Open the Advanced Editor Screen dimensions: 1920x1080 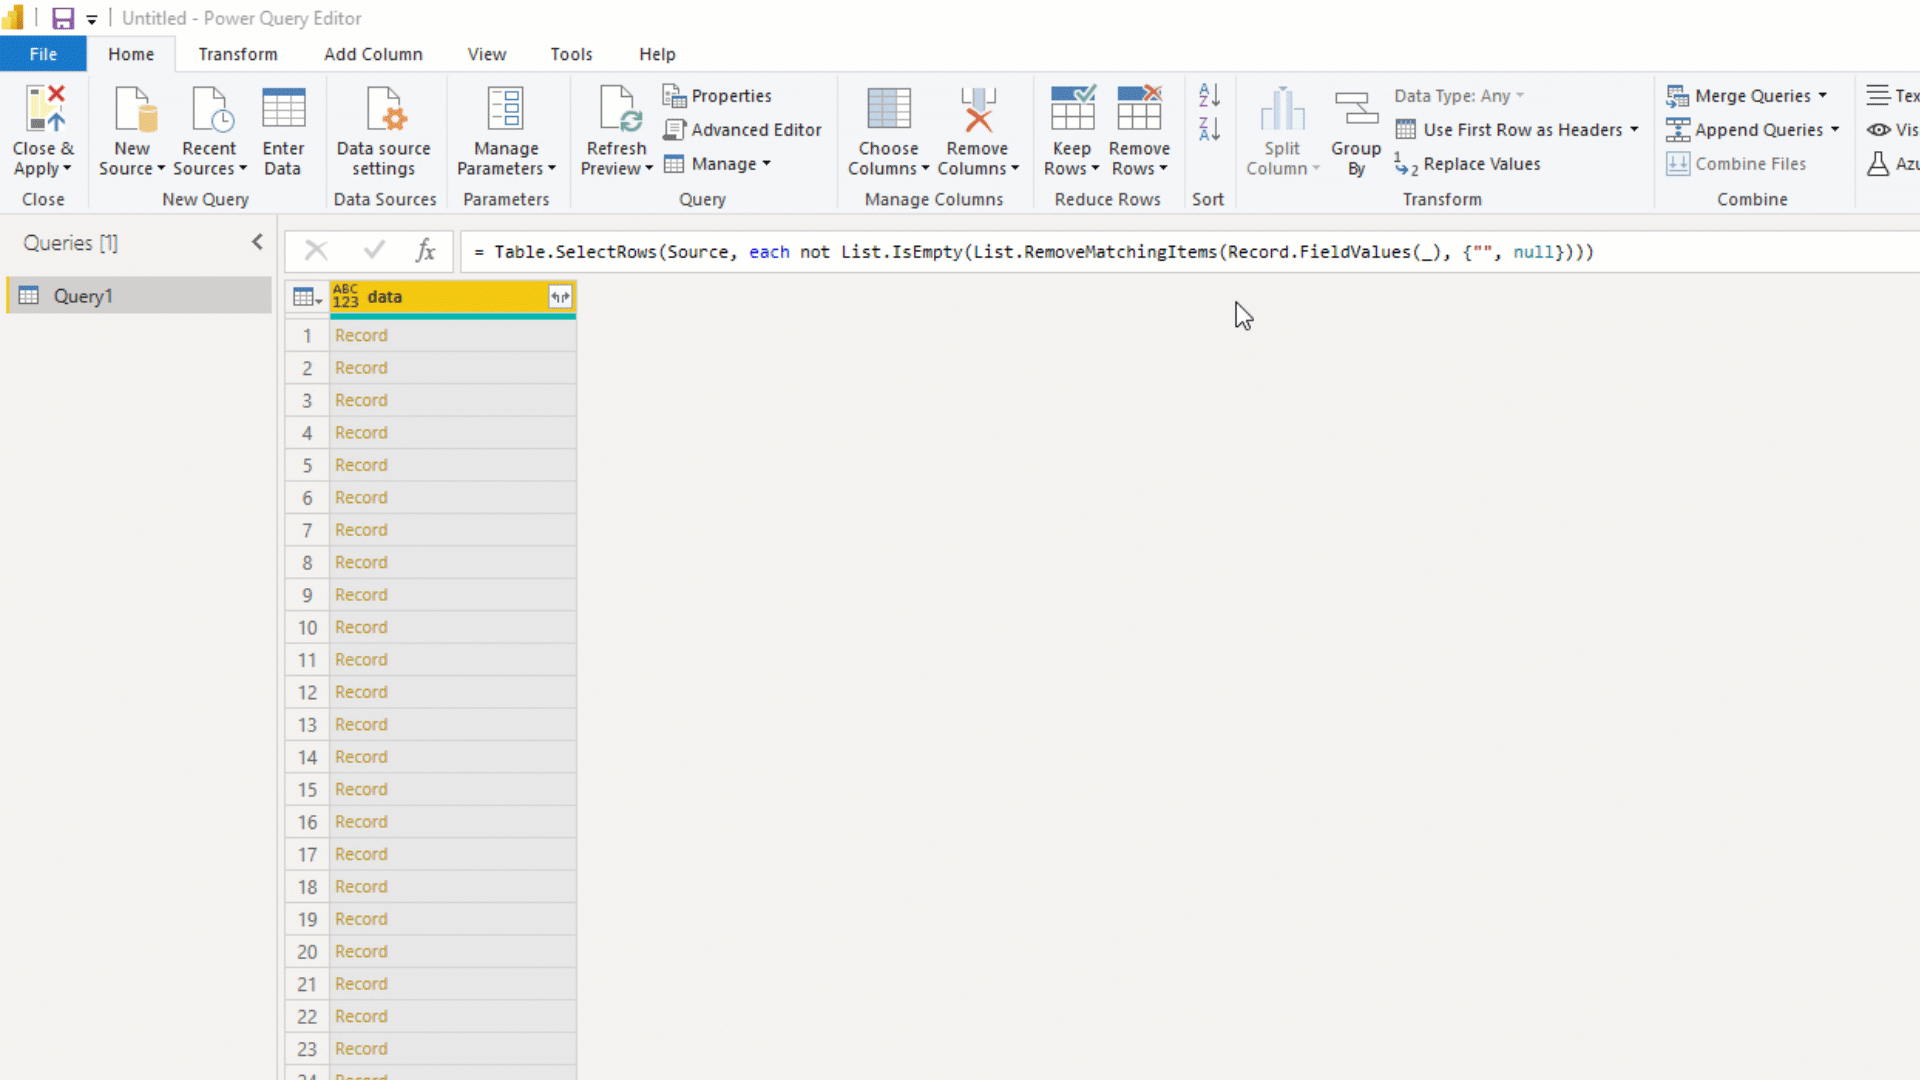(743, 130)
